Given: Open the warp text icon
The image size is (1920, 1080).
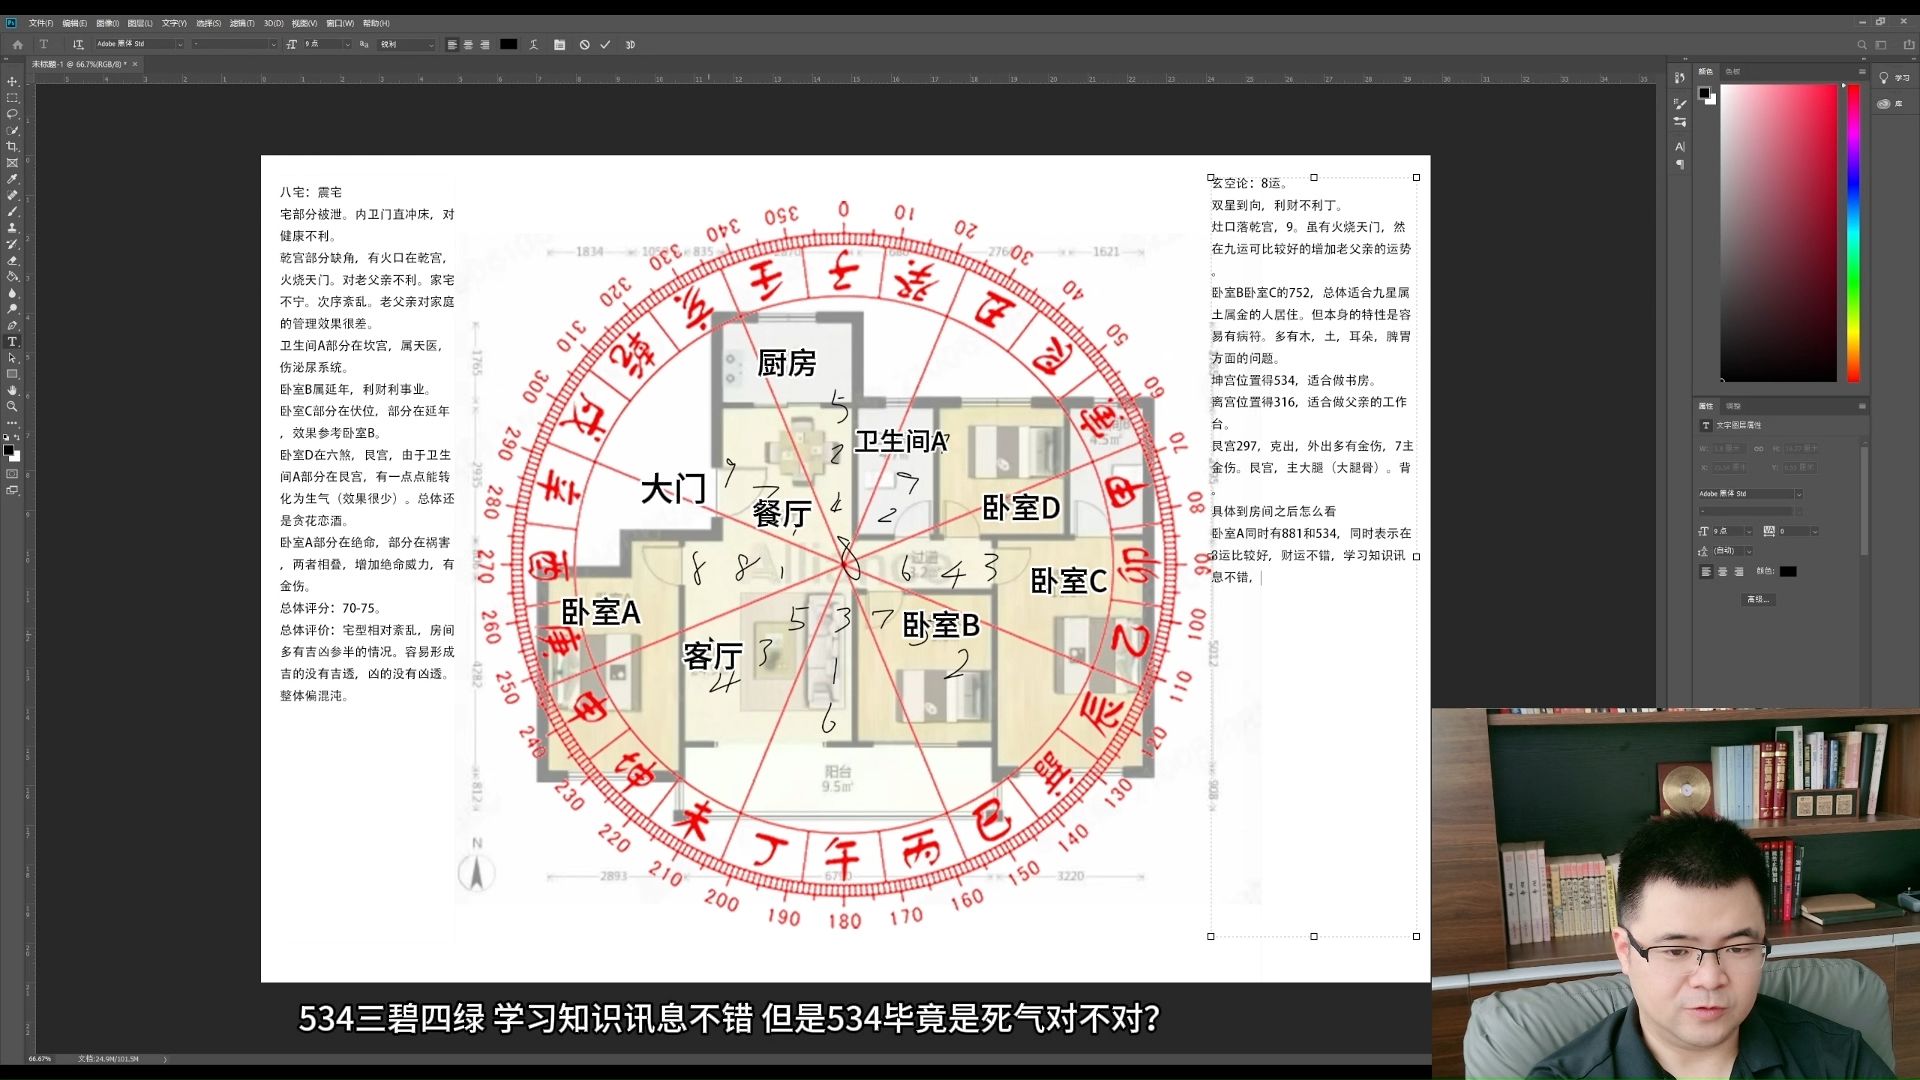Looking at the screenshot, I should 534,45.
